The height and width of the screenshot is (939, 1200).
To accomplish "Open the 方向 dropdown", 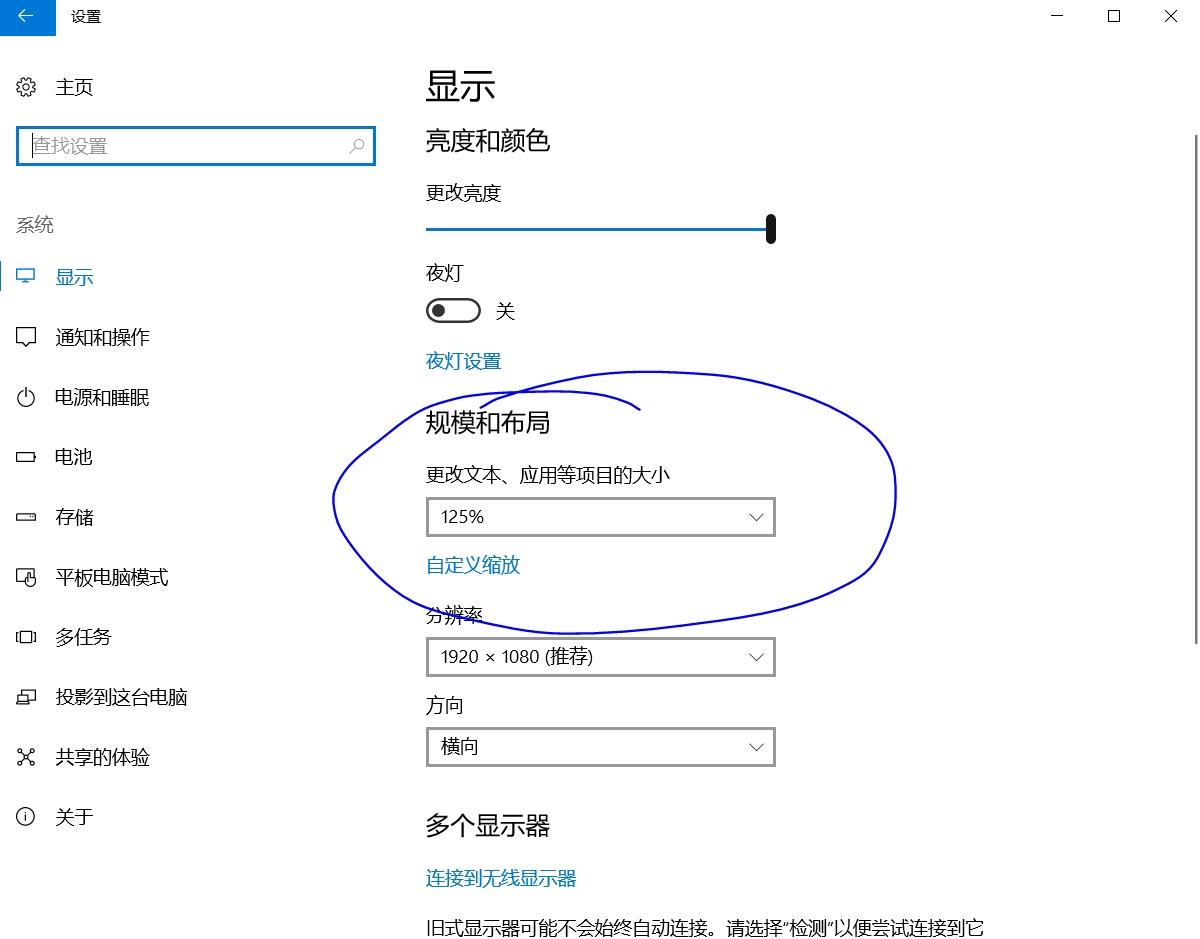I will point(600,747).
